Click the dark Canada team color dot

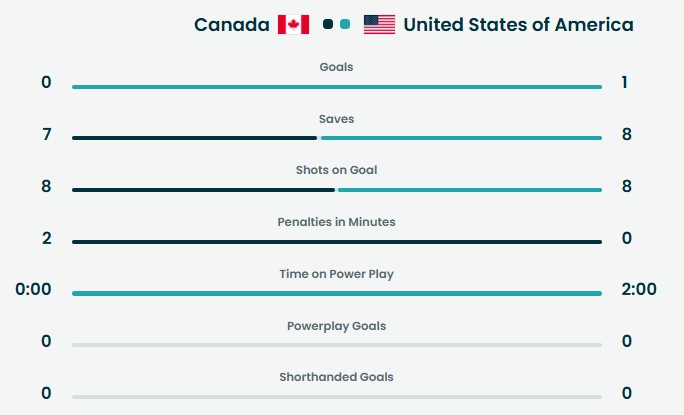[328, 24]
